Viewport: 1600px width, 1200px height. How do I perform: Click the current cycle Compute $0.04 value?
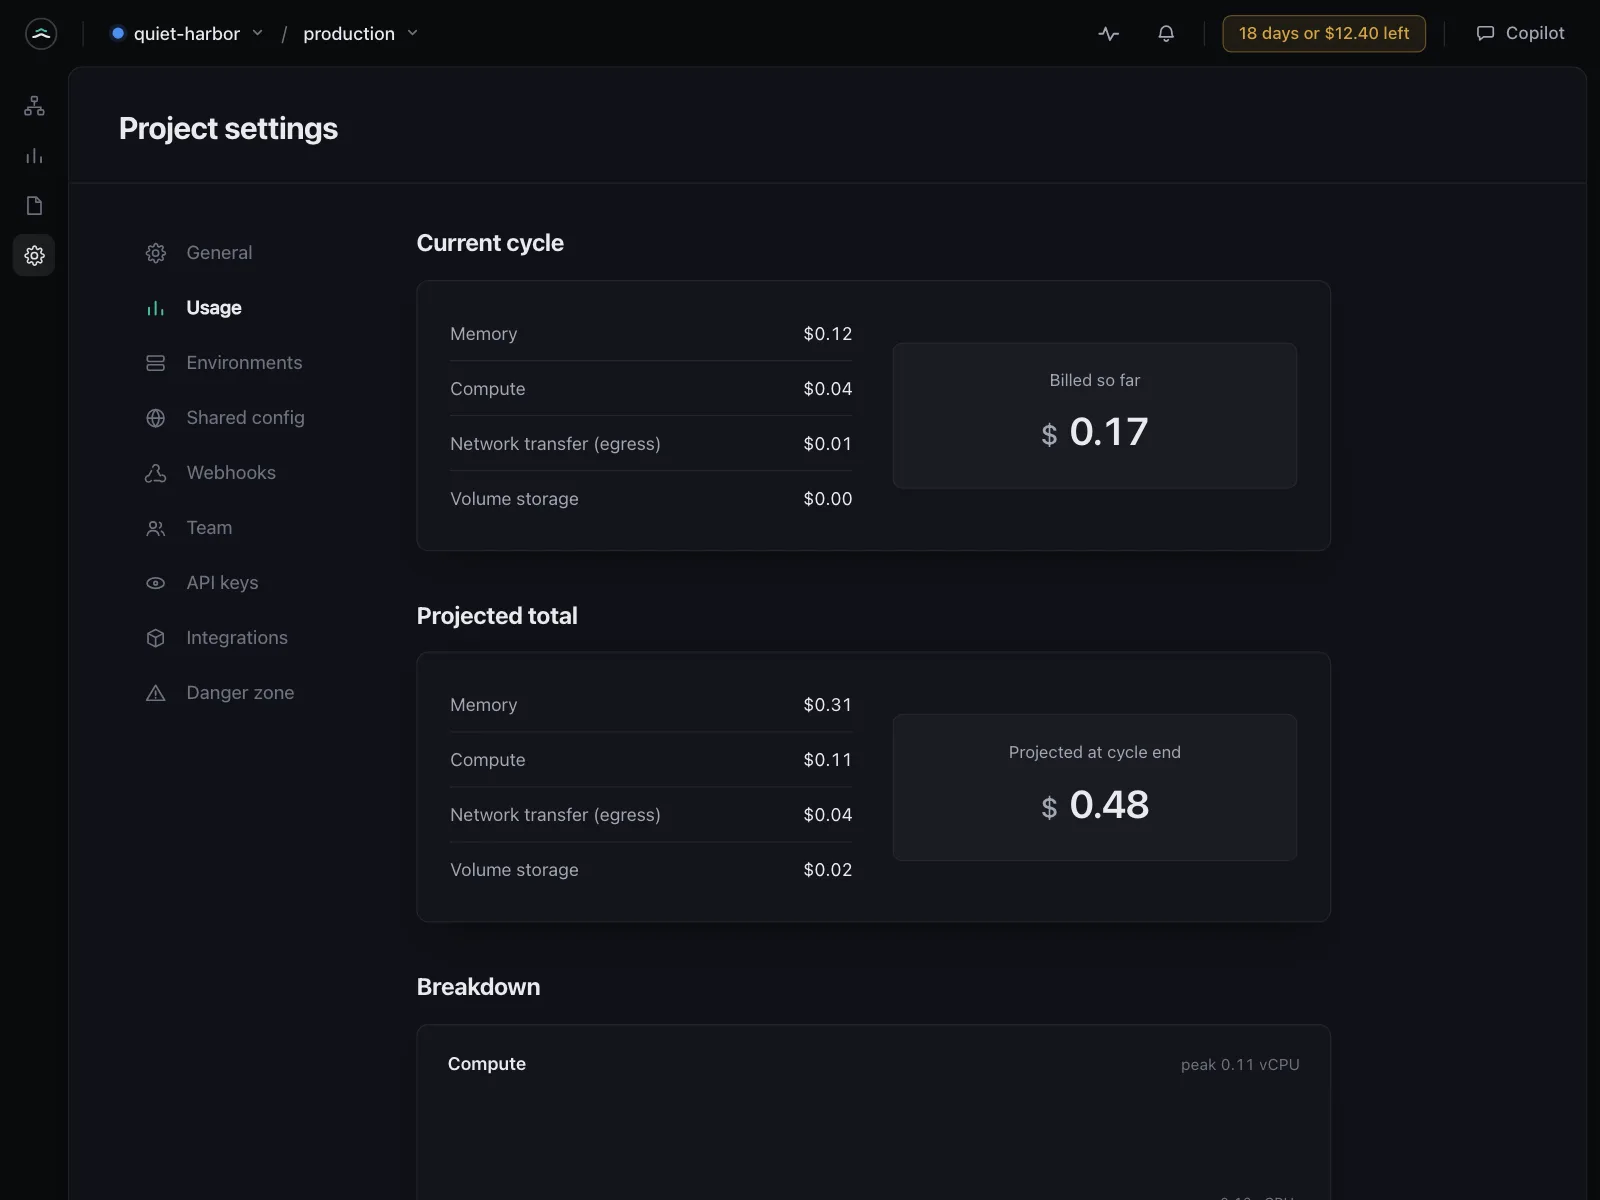(x=828, y=389)
